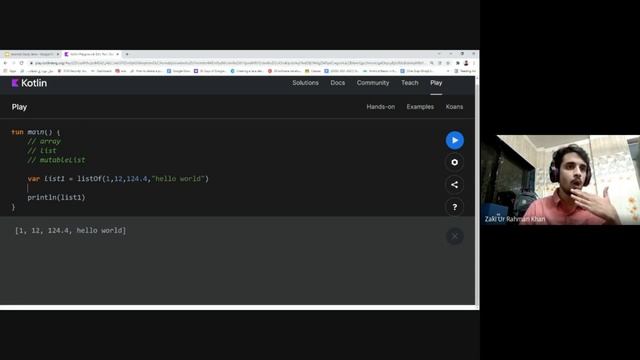
Task: Close the Kotlin Playground browser tab
Action: click(x=118, y=54)
